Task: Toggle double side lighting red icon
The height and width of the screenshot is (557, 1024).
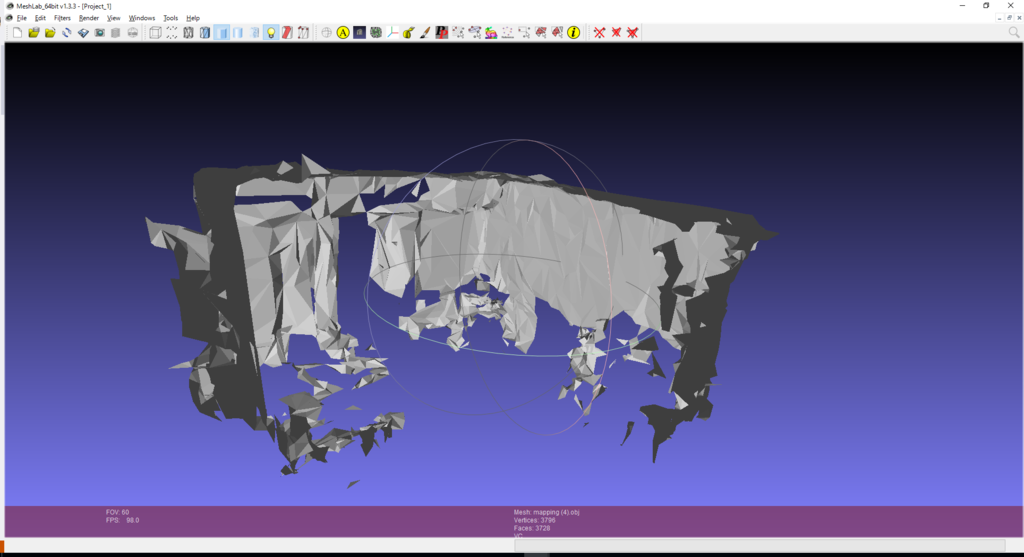Action: click(x=287, y=33)
